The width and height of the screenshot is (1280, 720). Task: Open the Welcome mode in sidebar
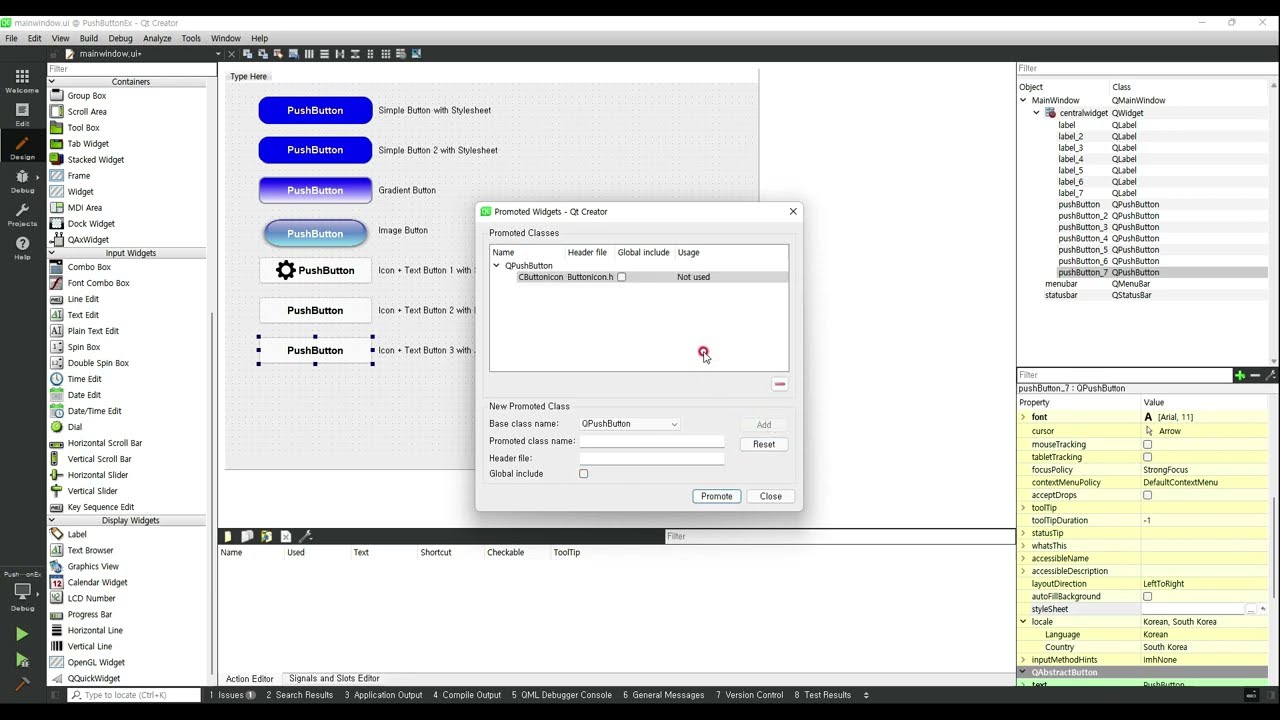22,81
